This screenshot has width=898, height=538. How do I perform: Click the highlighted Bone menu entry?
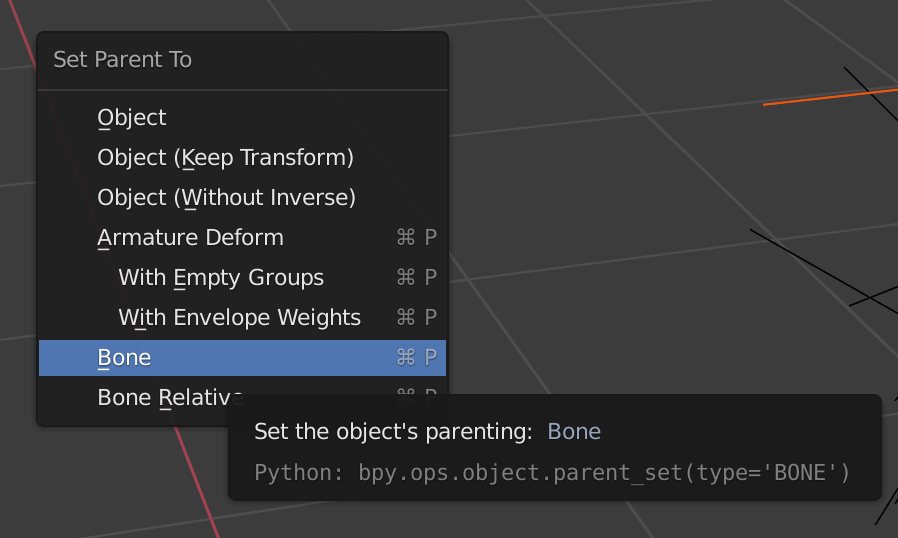124,358
